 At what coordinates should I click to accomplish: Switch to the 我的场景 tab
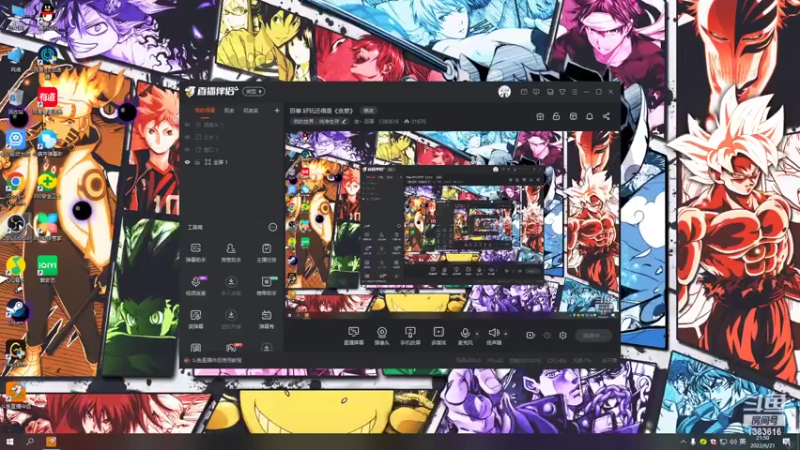205,111
